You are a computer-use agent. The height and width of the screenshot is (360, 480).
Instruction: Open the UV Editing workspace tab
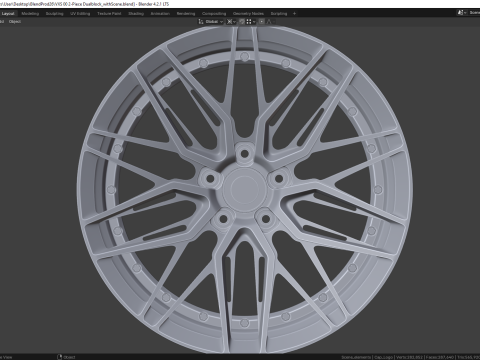click(80, 14)
